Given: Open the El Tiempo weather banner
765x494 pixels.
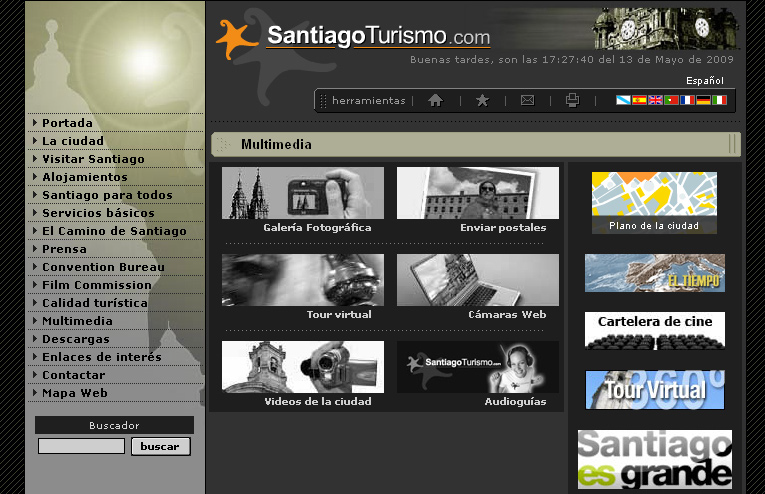Looking at the screenshot, I should (x=655, y=273).
